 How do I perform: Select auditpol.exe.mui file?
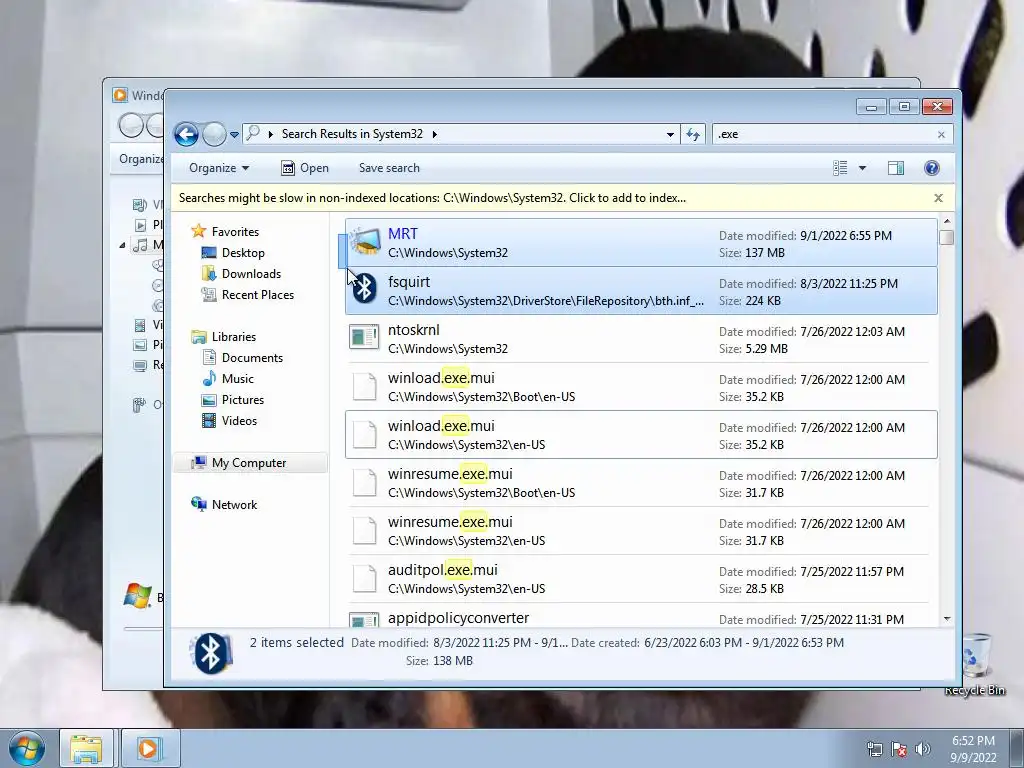(x=641, y=579)
